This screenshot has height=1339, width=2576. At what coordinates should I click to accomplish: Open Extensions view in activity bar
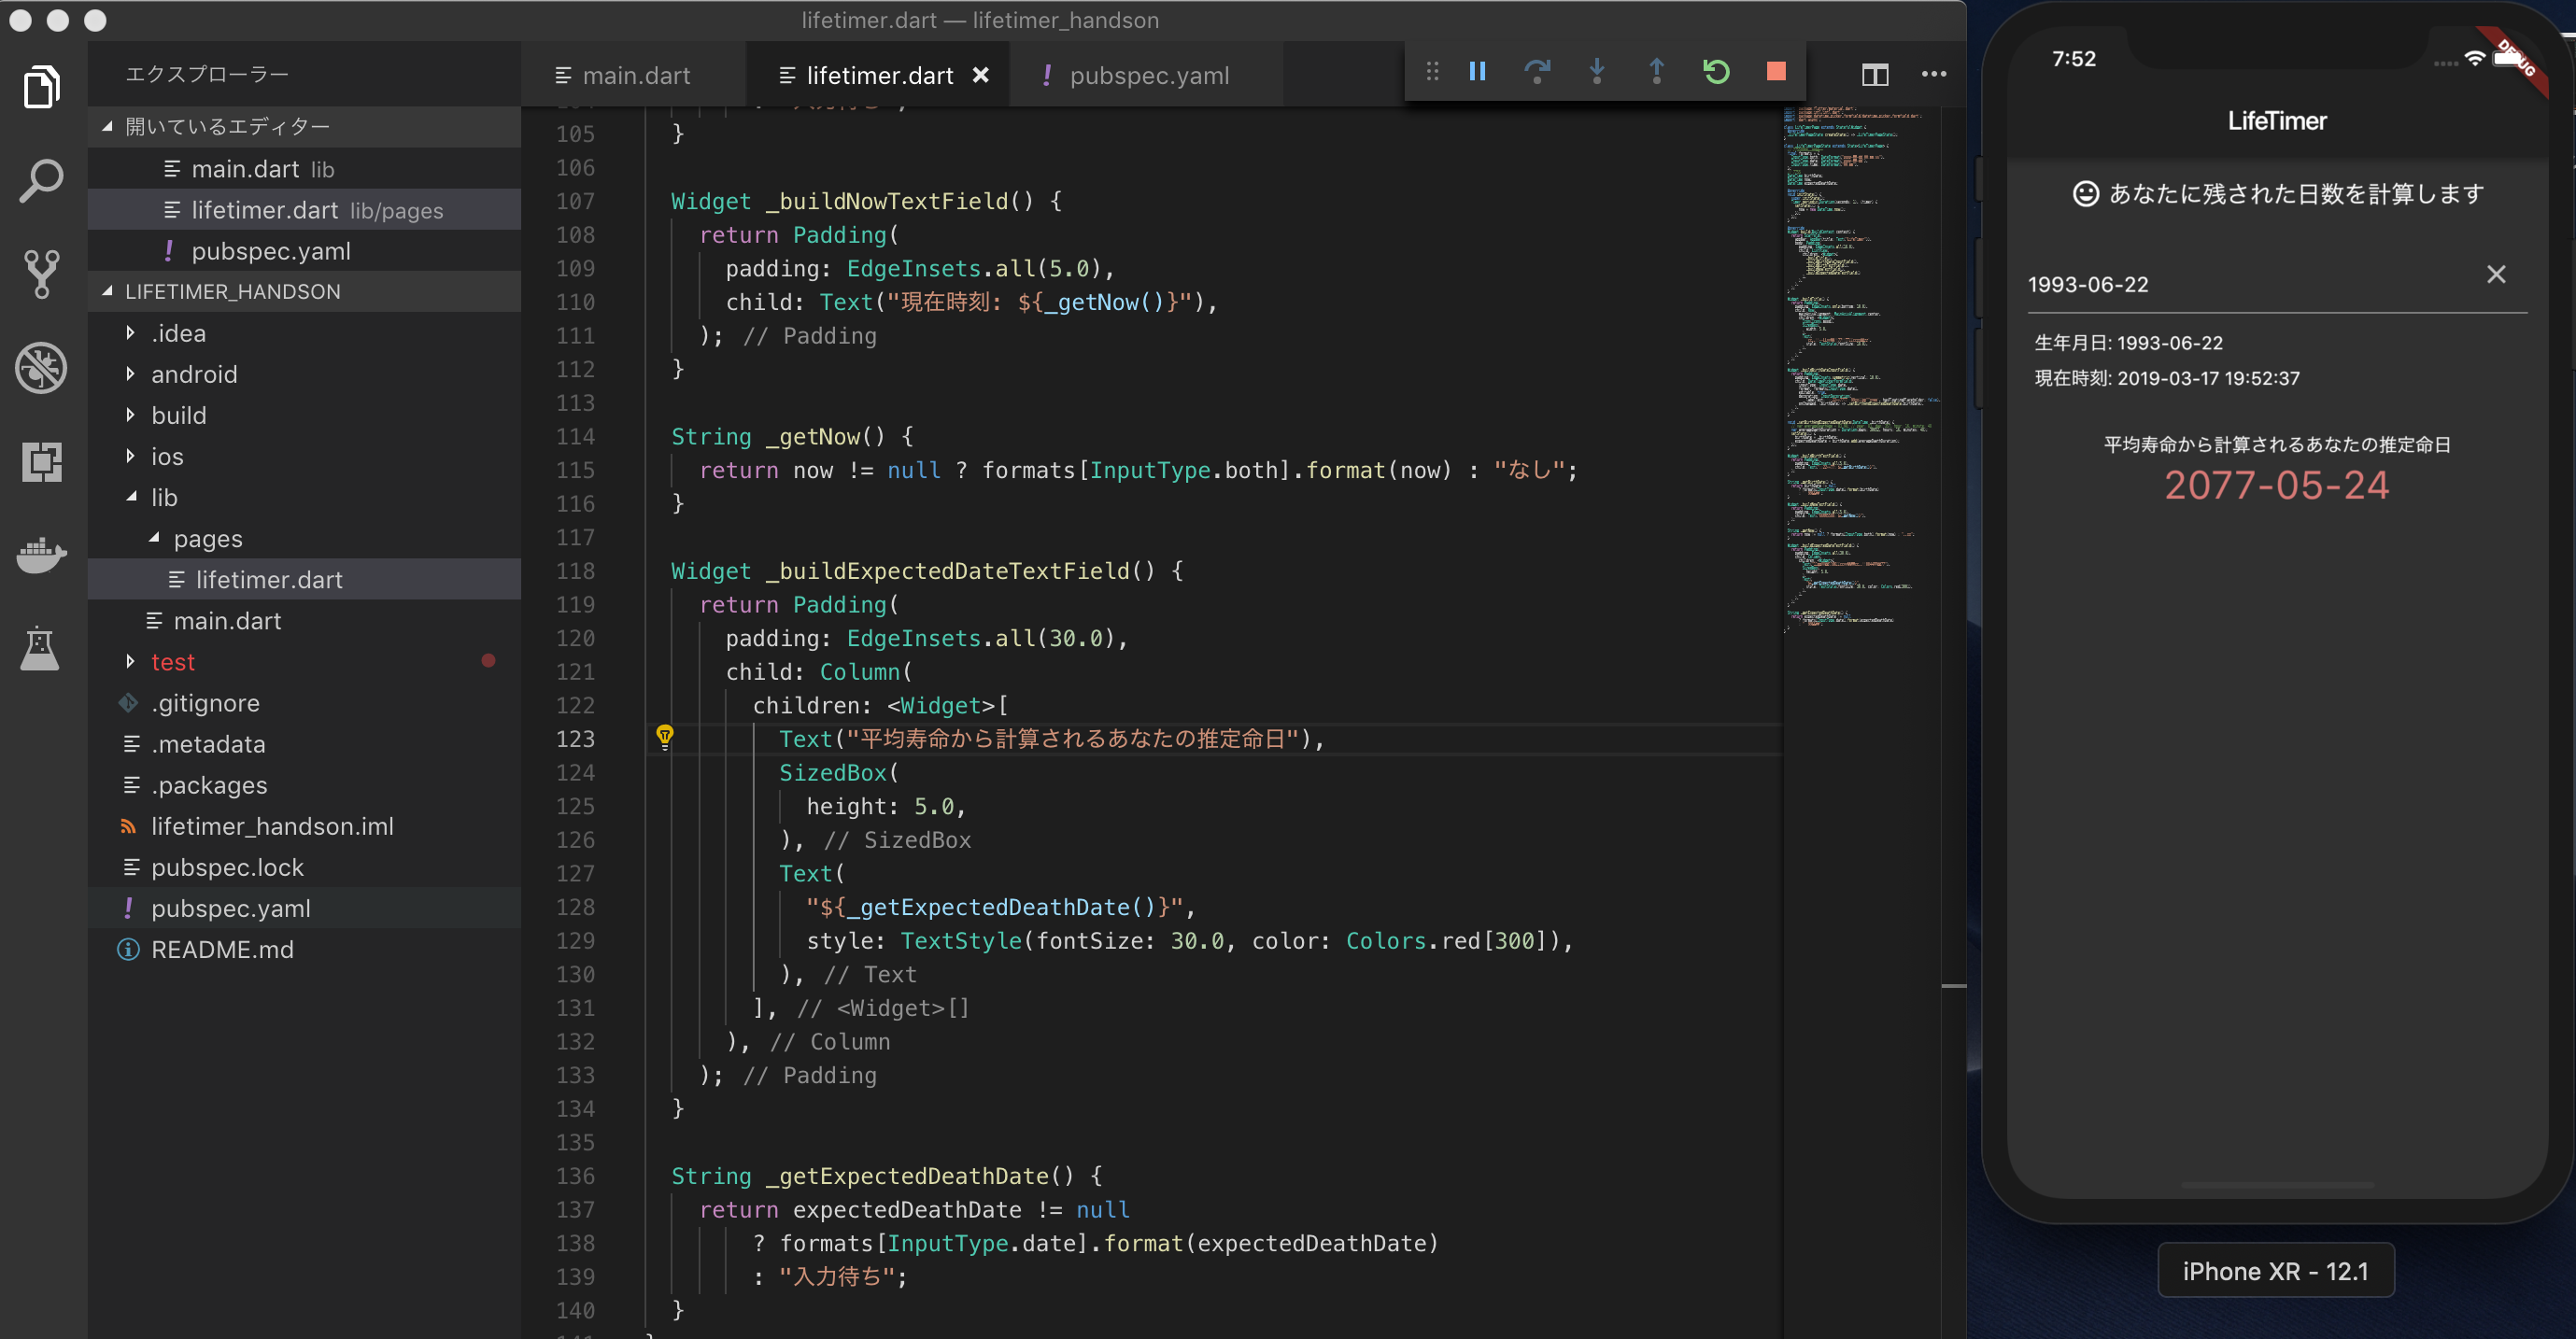(42, 461)
